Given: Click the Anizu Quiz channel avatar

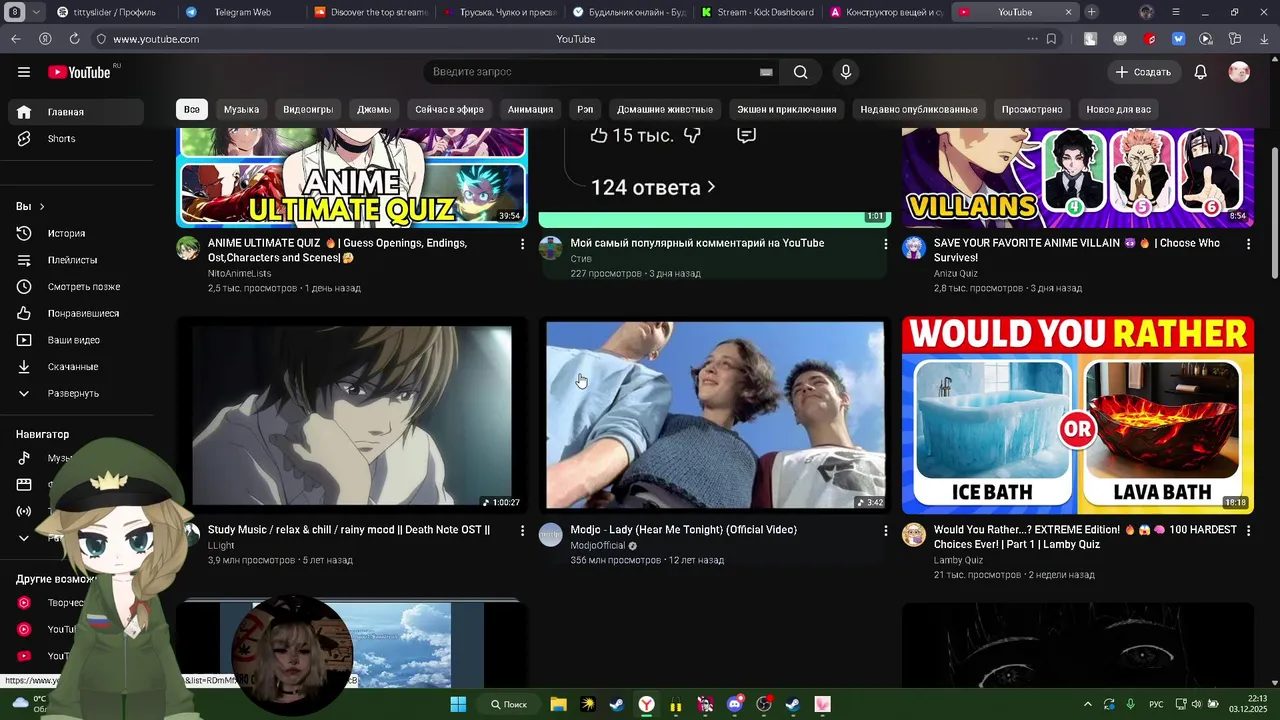Looking at the screenshot, I should coord(914,249).
